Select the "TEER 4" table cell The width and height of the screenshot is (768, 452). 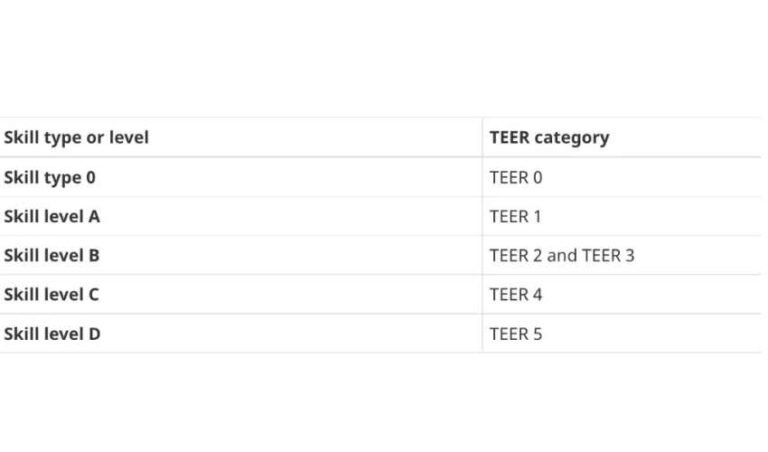[516, 294]
